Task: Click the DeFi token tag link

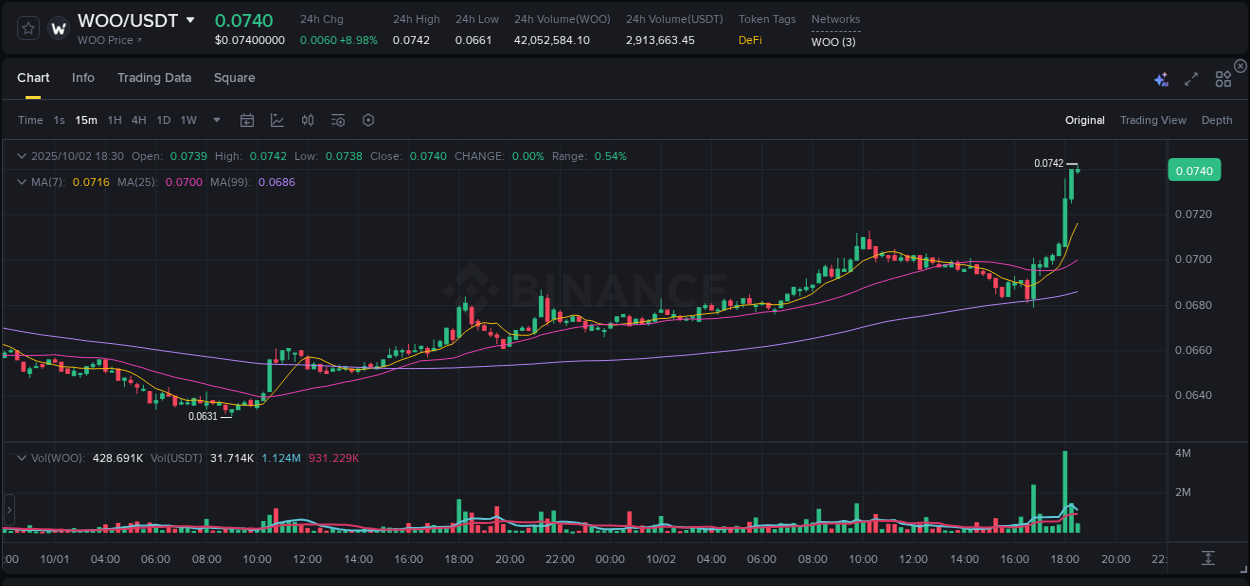Action: click(749, 40)
